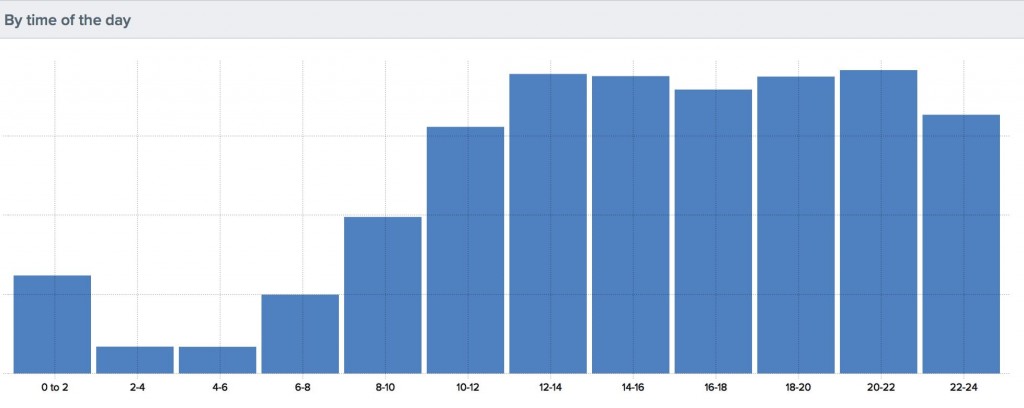1024x408 pixels.
Task: Click the 0 to 2 bar
Action: point(52,324)
